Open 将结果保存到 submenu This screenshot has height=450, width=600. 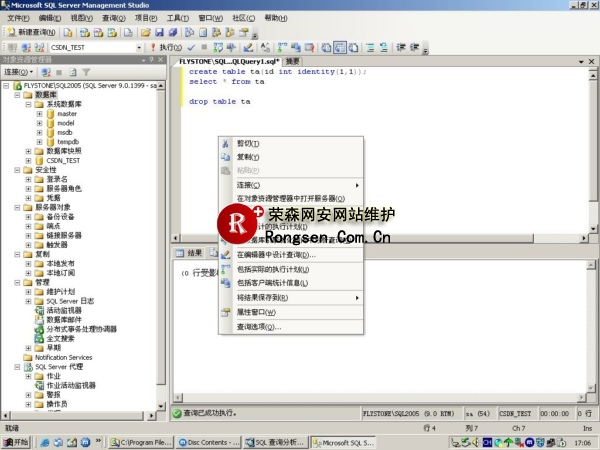pos(291,298)
